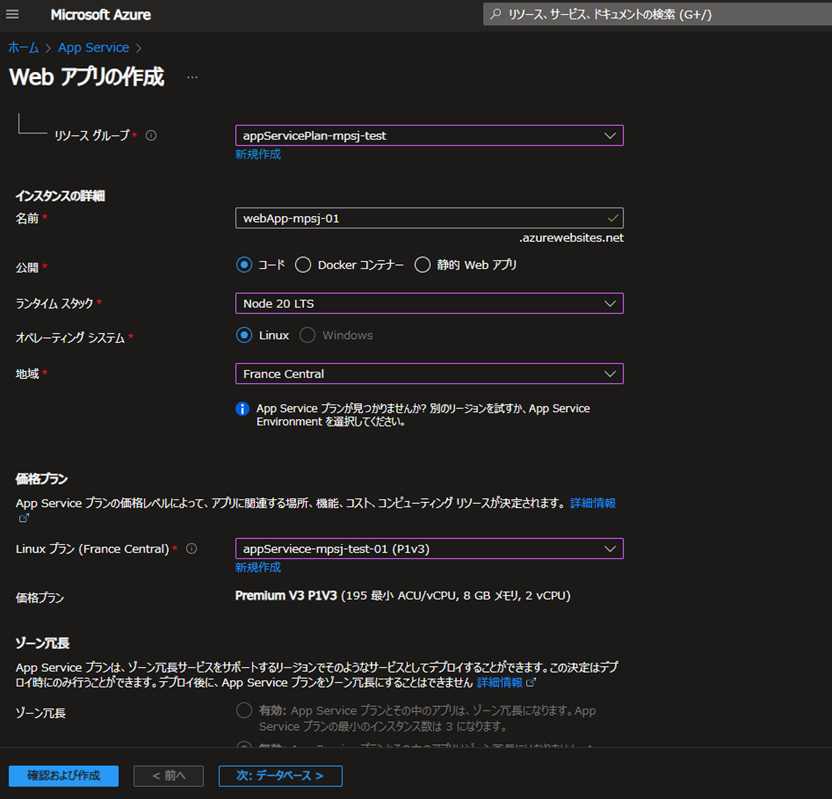Open 詳細情報 link for zone redundancy
Viewport: 832px width, 799px height.
coord(500,682)
